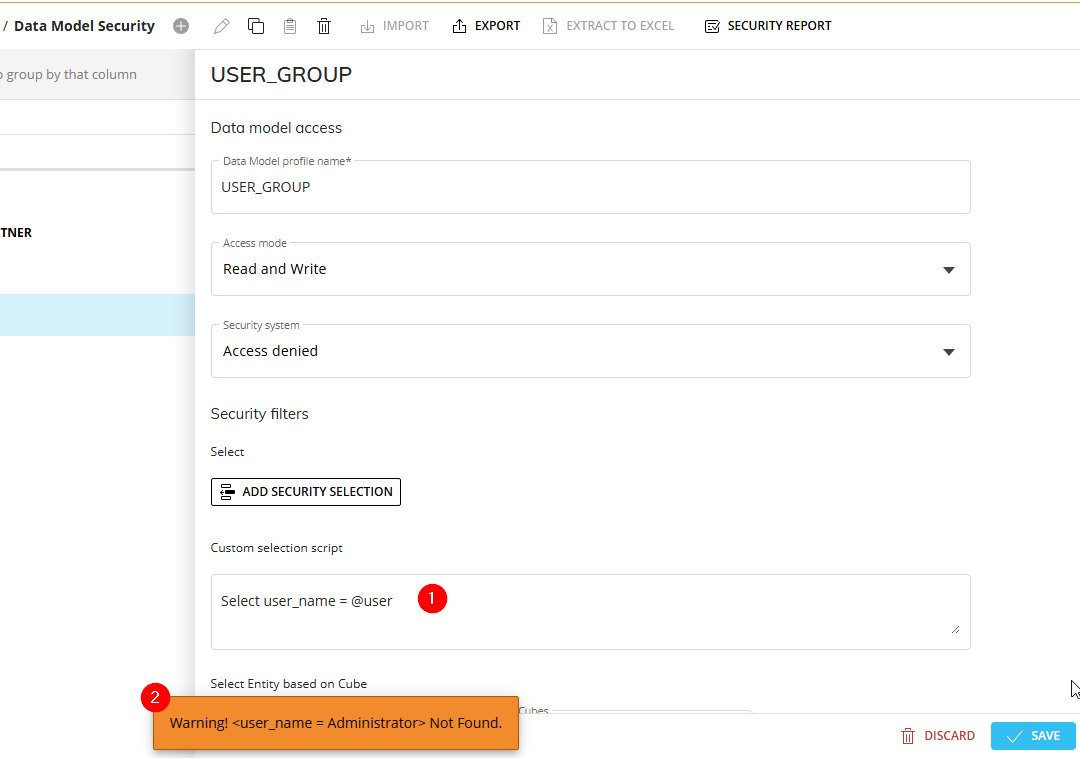The image size is (1080, 758).
Task: Click the DISCARD button
Action: pyautogui.click(x=937, y=736)
